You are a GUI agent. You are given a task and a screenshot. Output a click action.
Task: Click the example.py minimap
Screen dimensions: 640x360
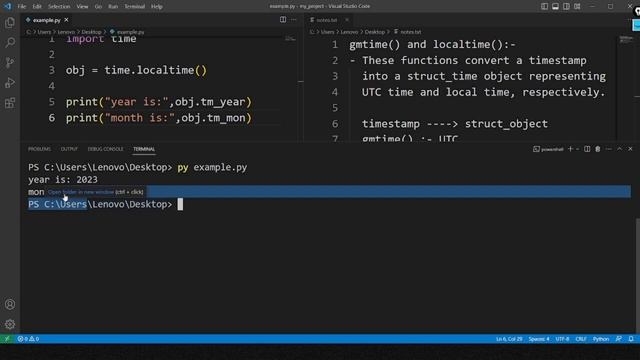pos(290,39)
